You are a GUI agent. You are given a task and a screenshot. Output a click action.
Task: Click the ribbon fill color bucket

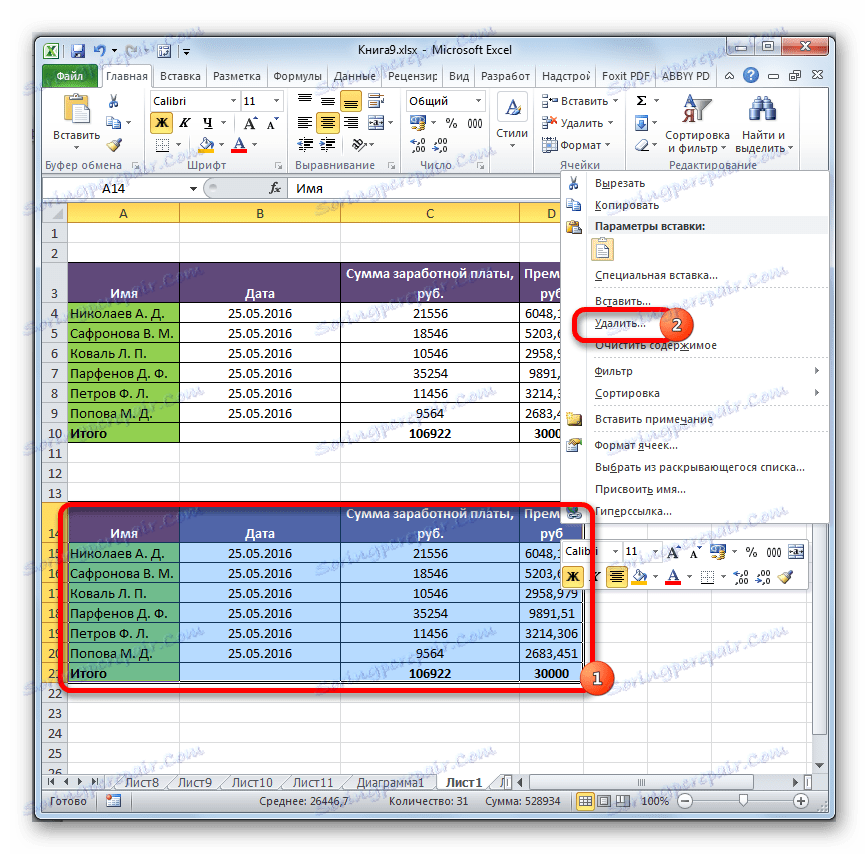coord(206,145)
